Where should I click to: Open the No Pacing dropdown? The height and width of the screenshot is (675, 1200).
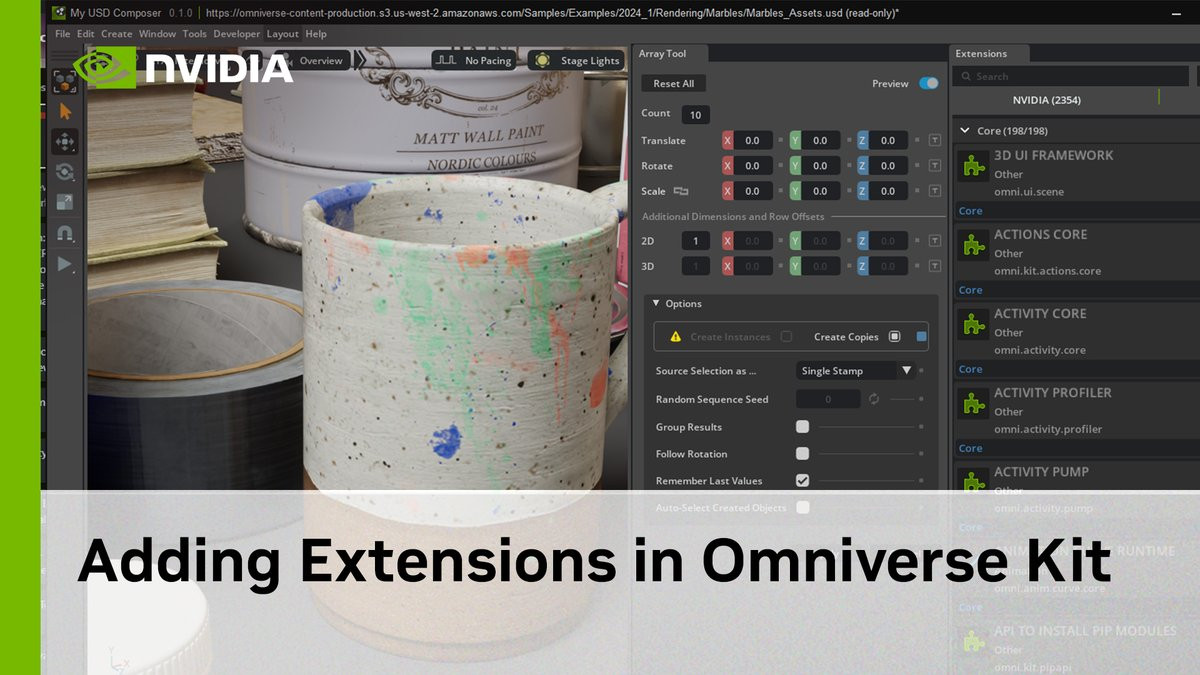[474, 60]
